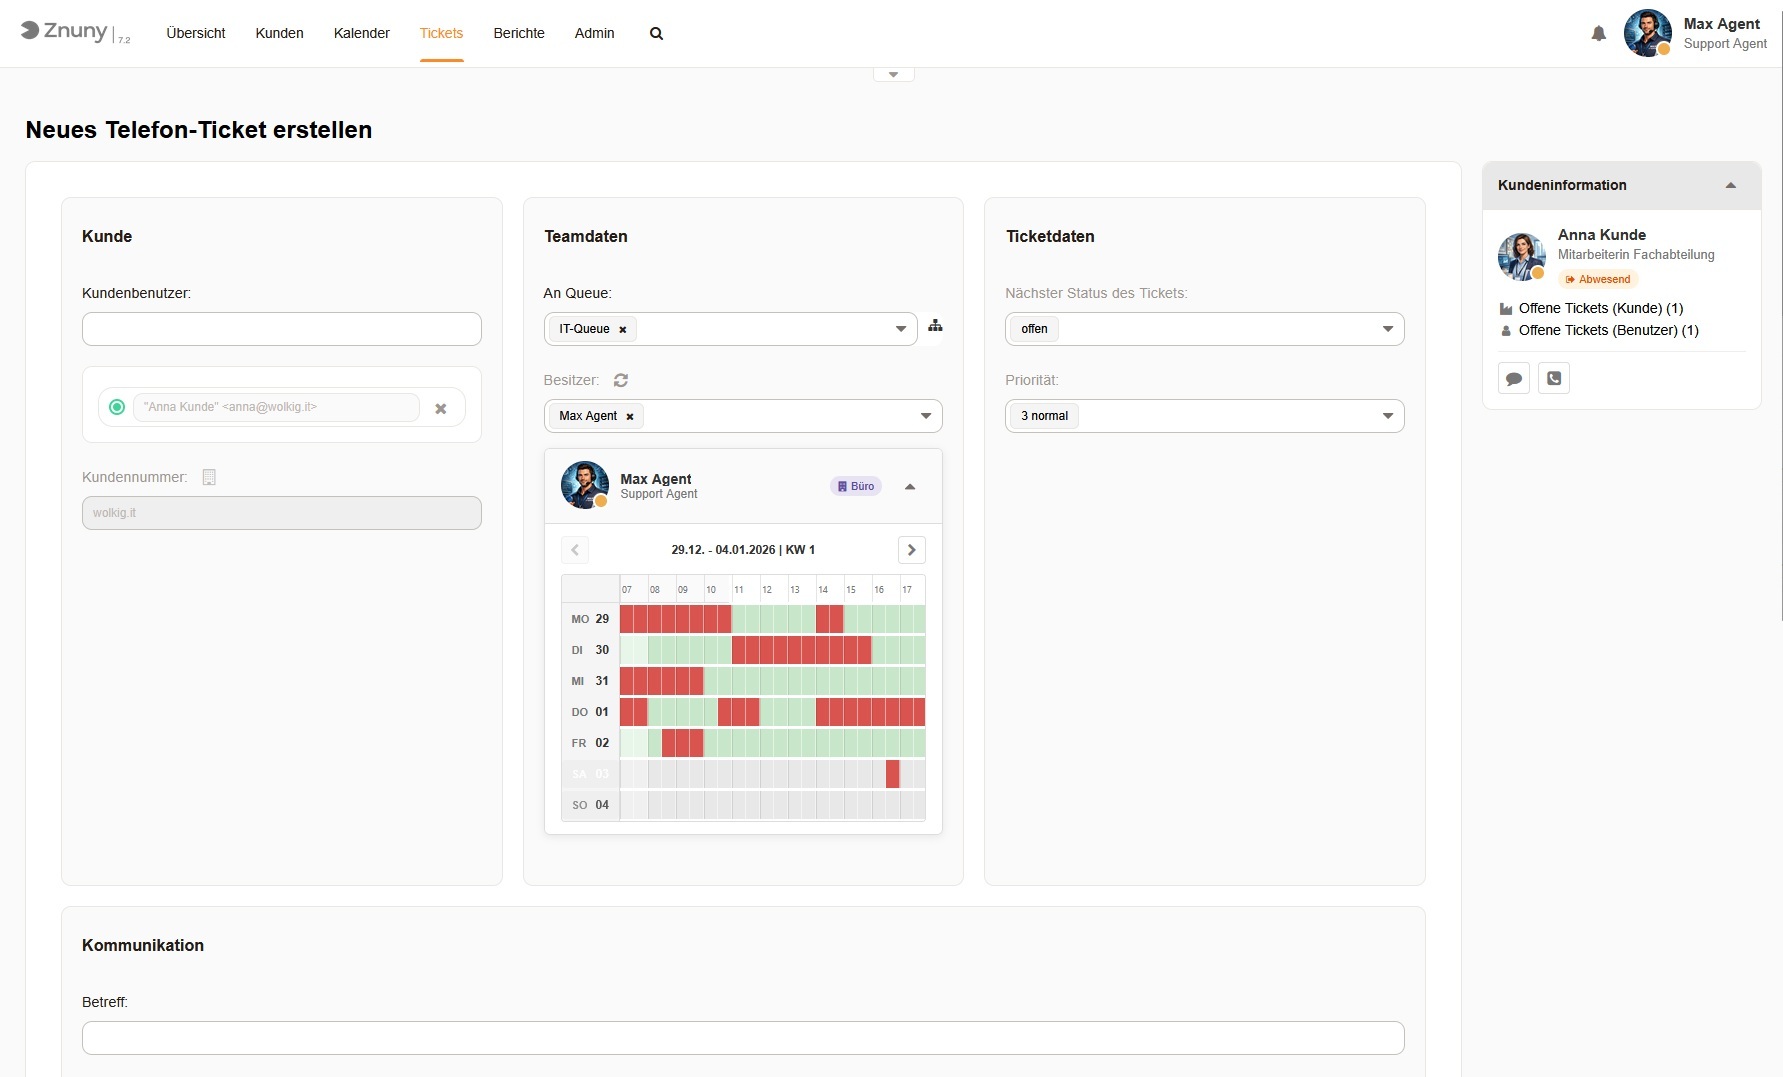This screenshot has width=1783, height=1077.
Task: Remove Anna Kunde from customer list
Action: pyautogui.click(x=441, y=408)
